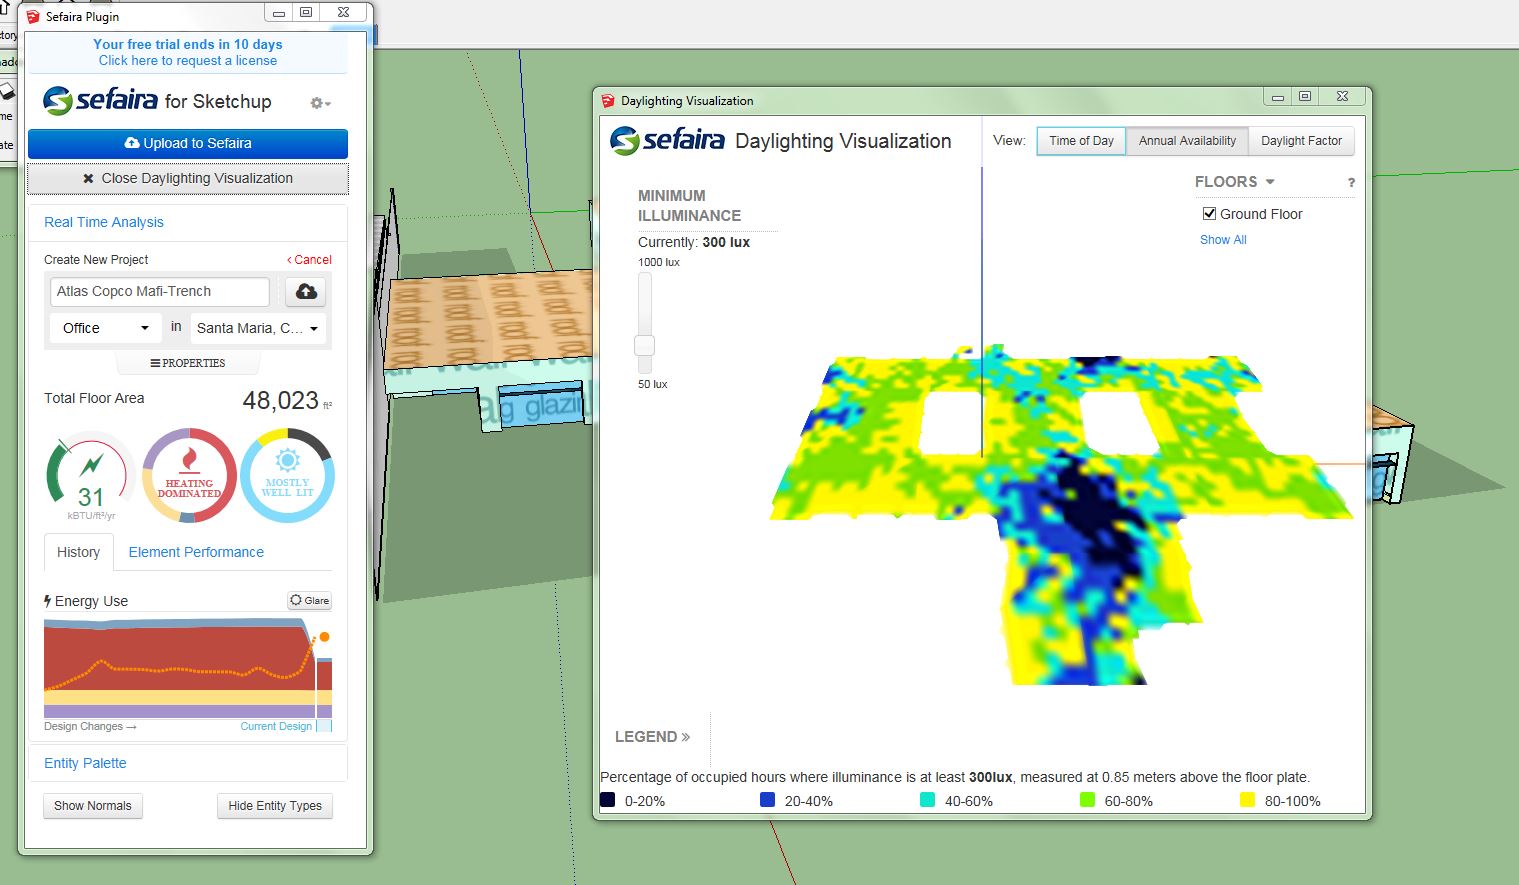The width and height of the screenshot is (1519, 885).
Task: Click the 80-100% legend color swatch
Action: (x=1247, y=800)
